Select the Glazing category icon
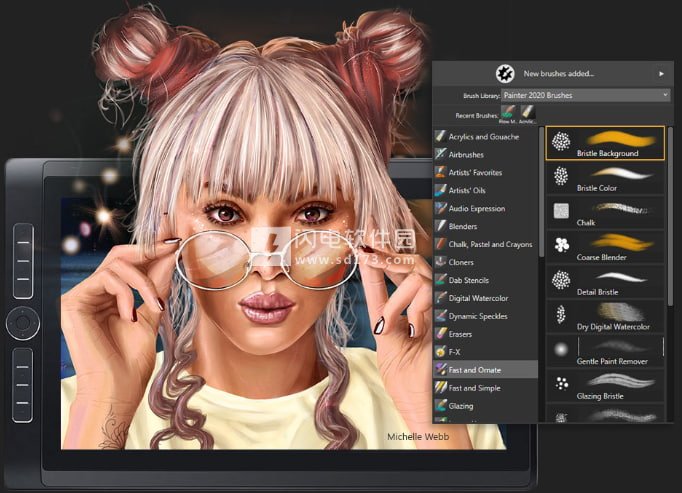This screenshot has height=493, width=682. click(x=441, y=406)
